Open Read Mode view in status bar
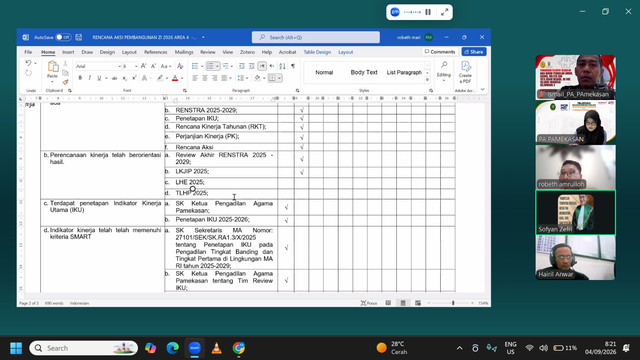Image resolution: width=640 pixels, height=360 pixels. click(388, 303)
